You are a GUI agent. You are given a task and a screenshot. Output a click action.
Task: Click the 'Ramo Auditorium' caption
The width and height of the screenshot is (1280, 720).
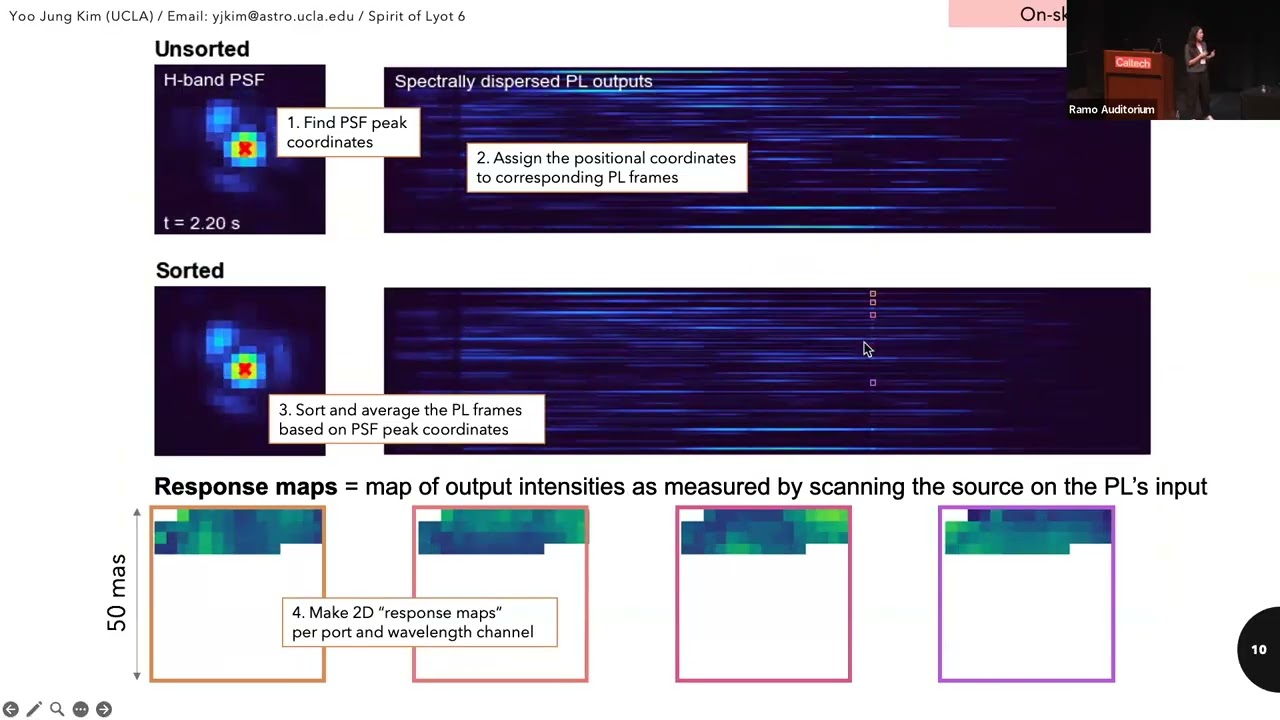[x=1111, y=109]
